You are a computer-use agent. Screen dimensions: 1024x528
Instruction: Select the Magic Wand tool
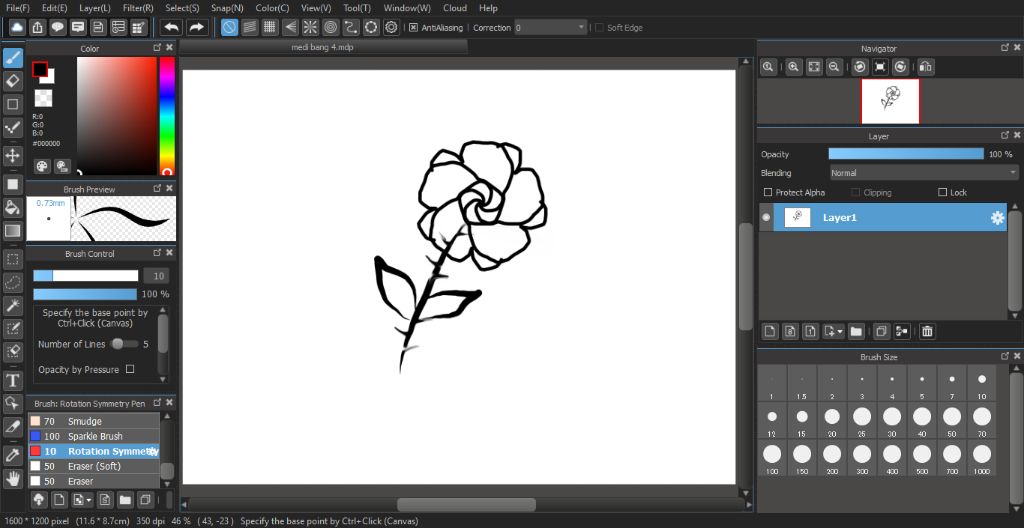point(12,305)
